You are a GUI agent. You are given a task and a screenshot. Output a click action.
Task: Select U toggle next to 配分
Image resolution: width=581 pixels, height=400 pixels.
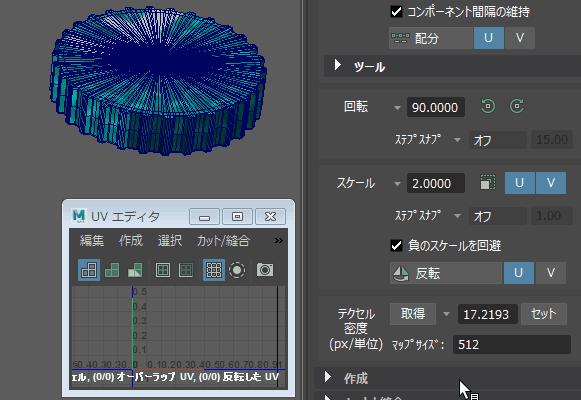488,38
